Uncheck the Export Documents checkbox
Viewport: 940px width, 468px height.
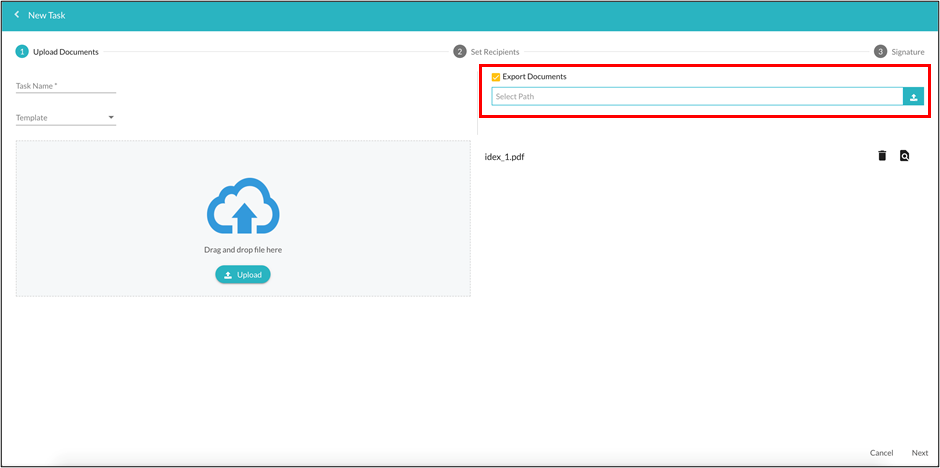tap(496, 77)
